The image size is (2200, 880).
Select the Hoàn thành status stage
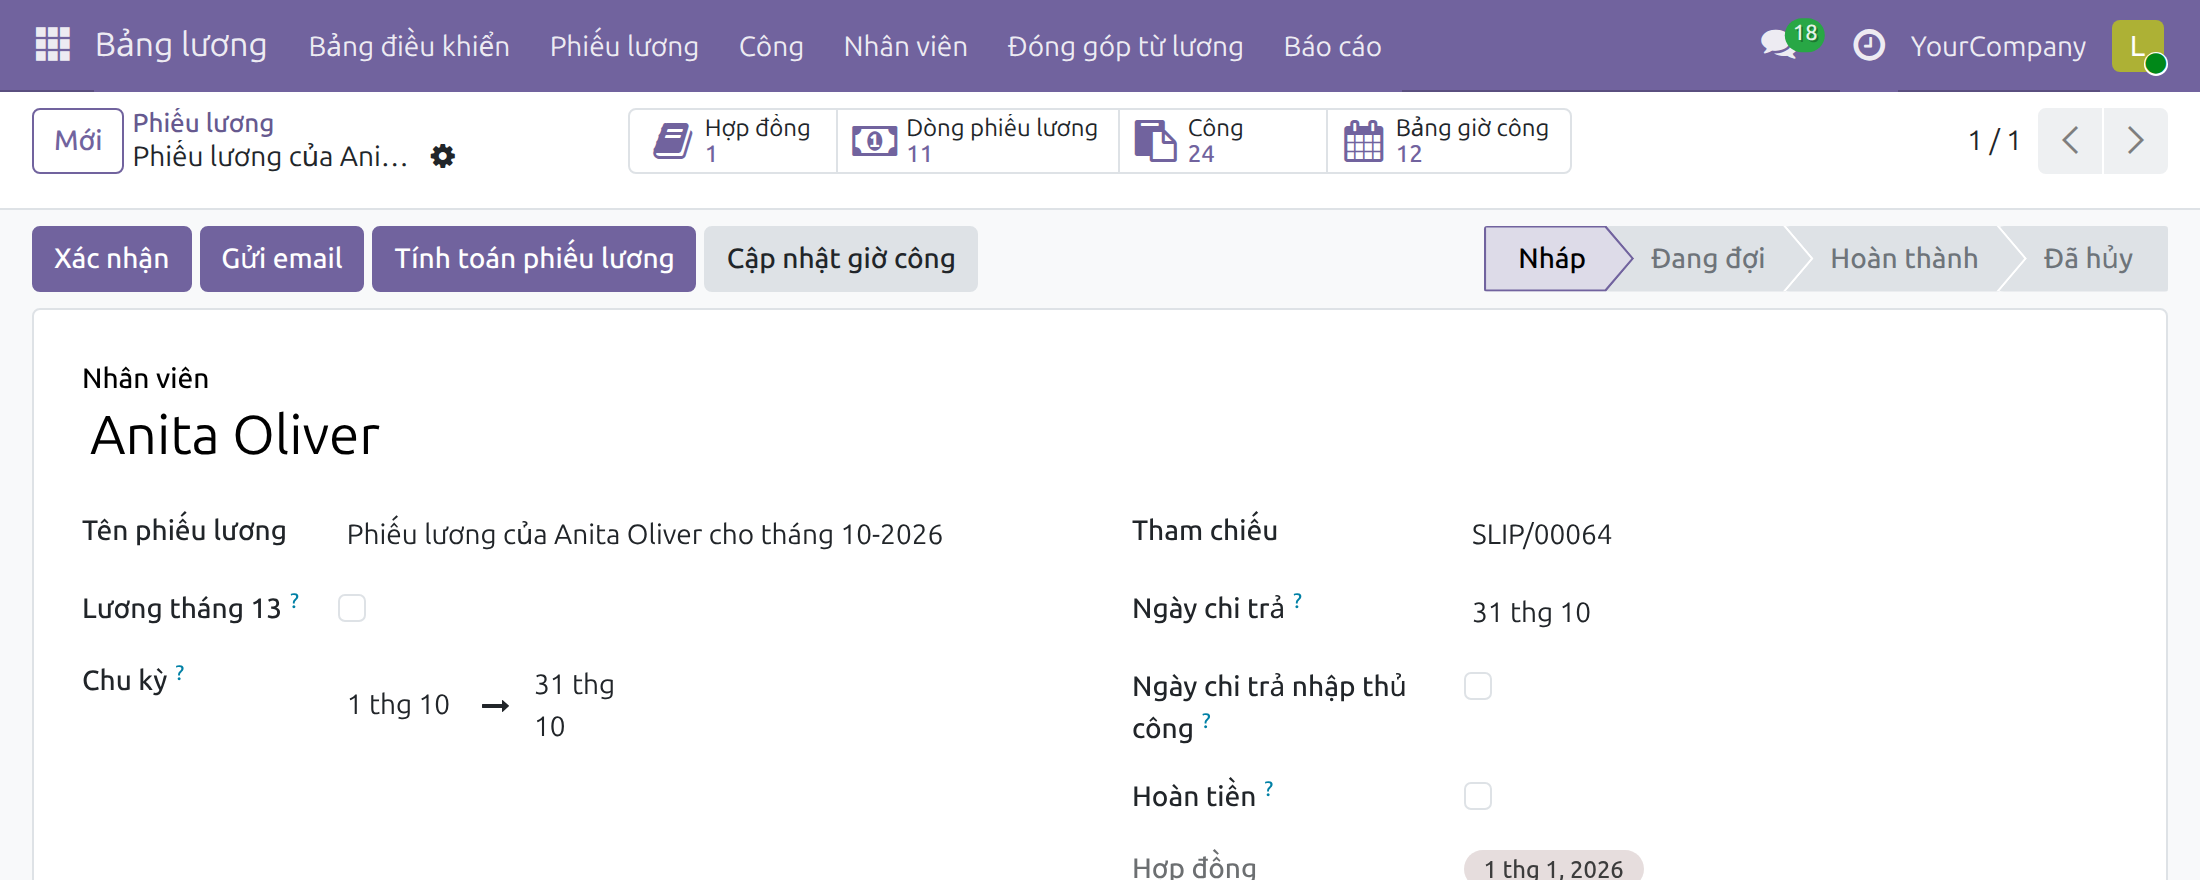coord(1904,259)
